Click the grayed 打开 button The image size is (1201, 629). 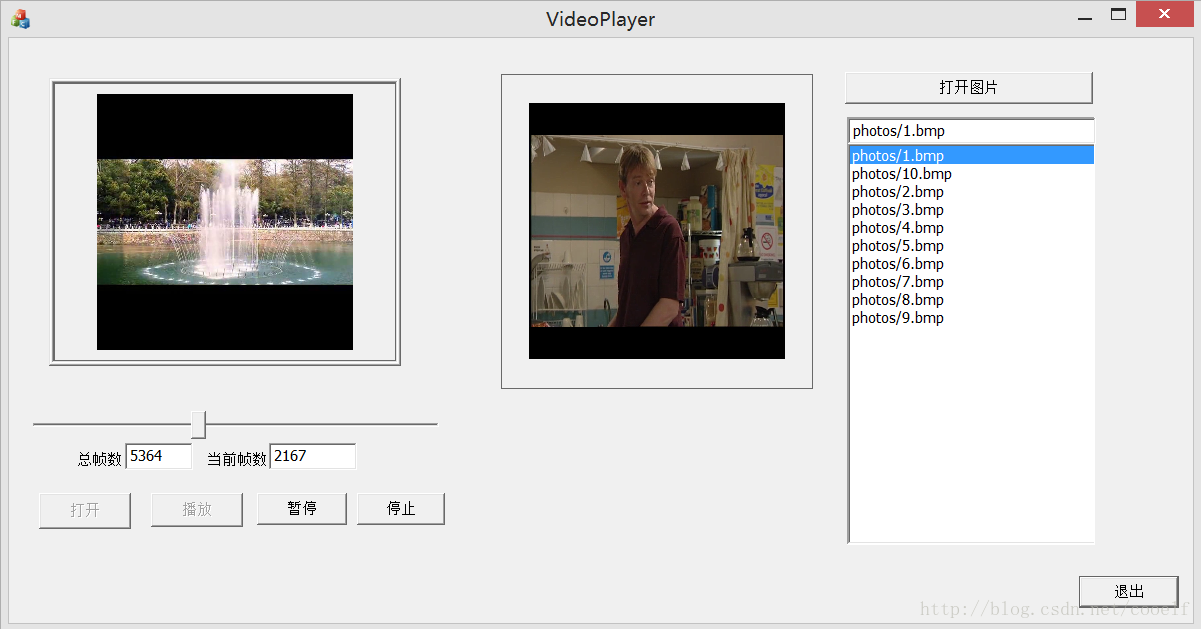tap(85, 510)
